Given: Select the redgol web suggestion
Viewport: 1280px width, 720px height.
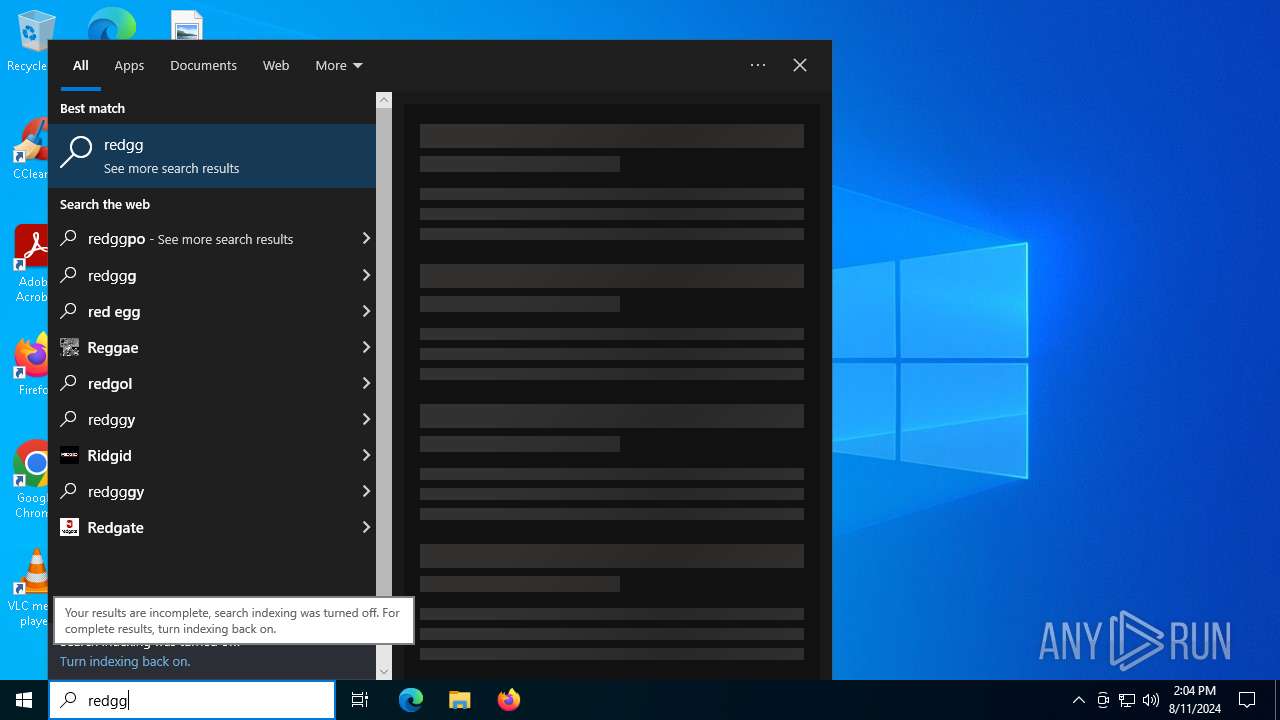Looking at the screenshot, I should (204, 383).
